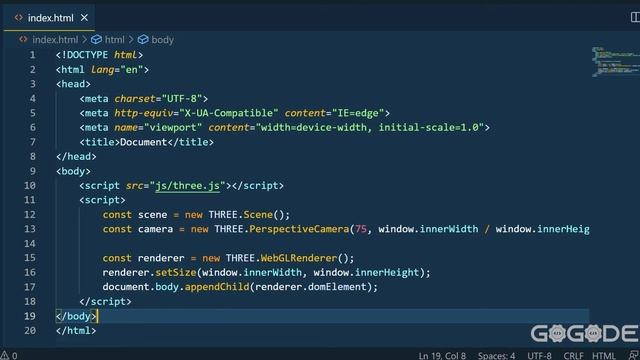Click the warnings count in status bar

coord(9,355)
